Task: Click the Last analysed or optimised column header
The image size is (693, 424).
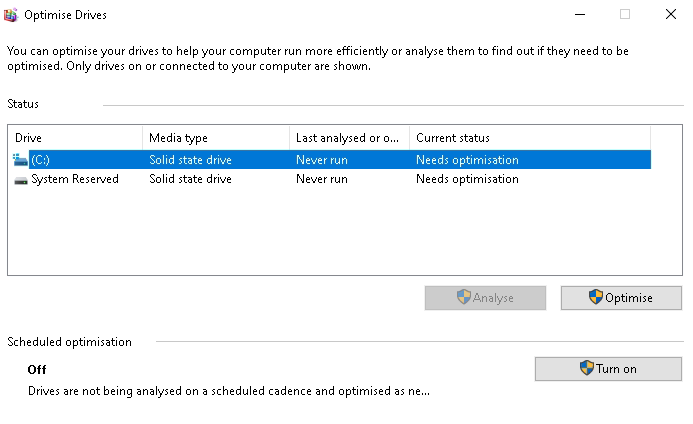Action: (x=349, y=138)
